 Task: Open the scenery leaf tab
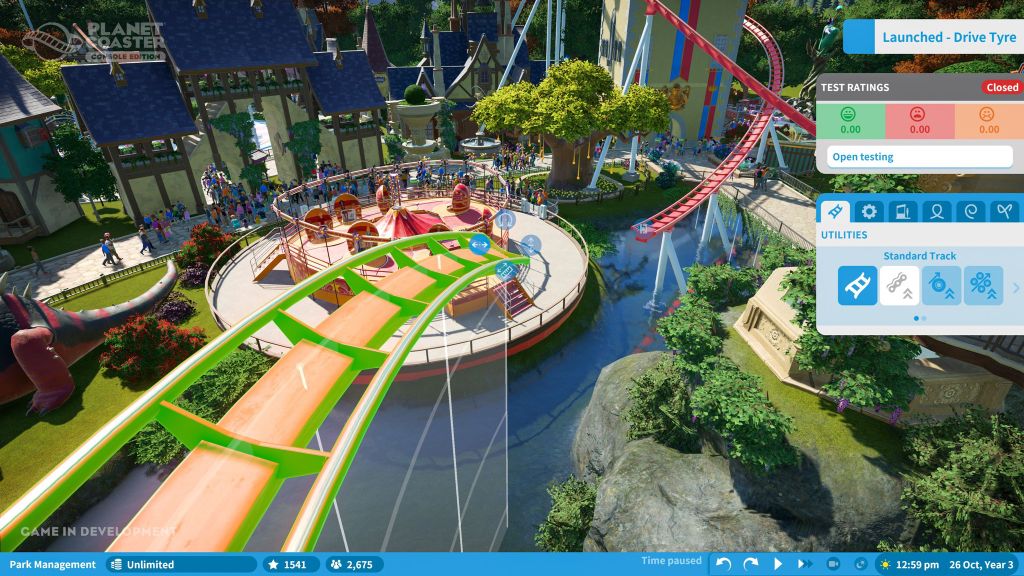[1003, 211]
